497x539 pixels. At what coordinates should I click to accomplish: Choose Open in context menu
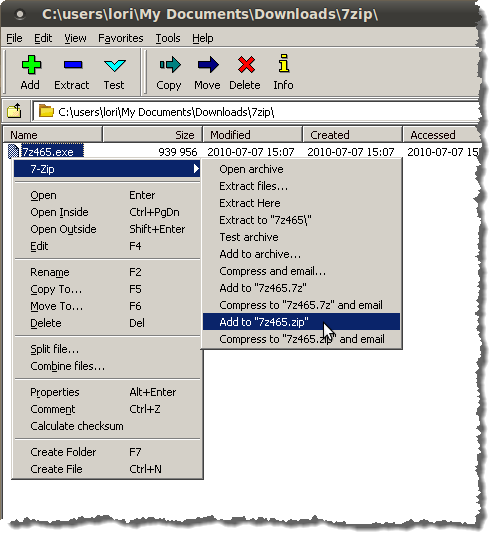tap(107, 195)
